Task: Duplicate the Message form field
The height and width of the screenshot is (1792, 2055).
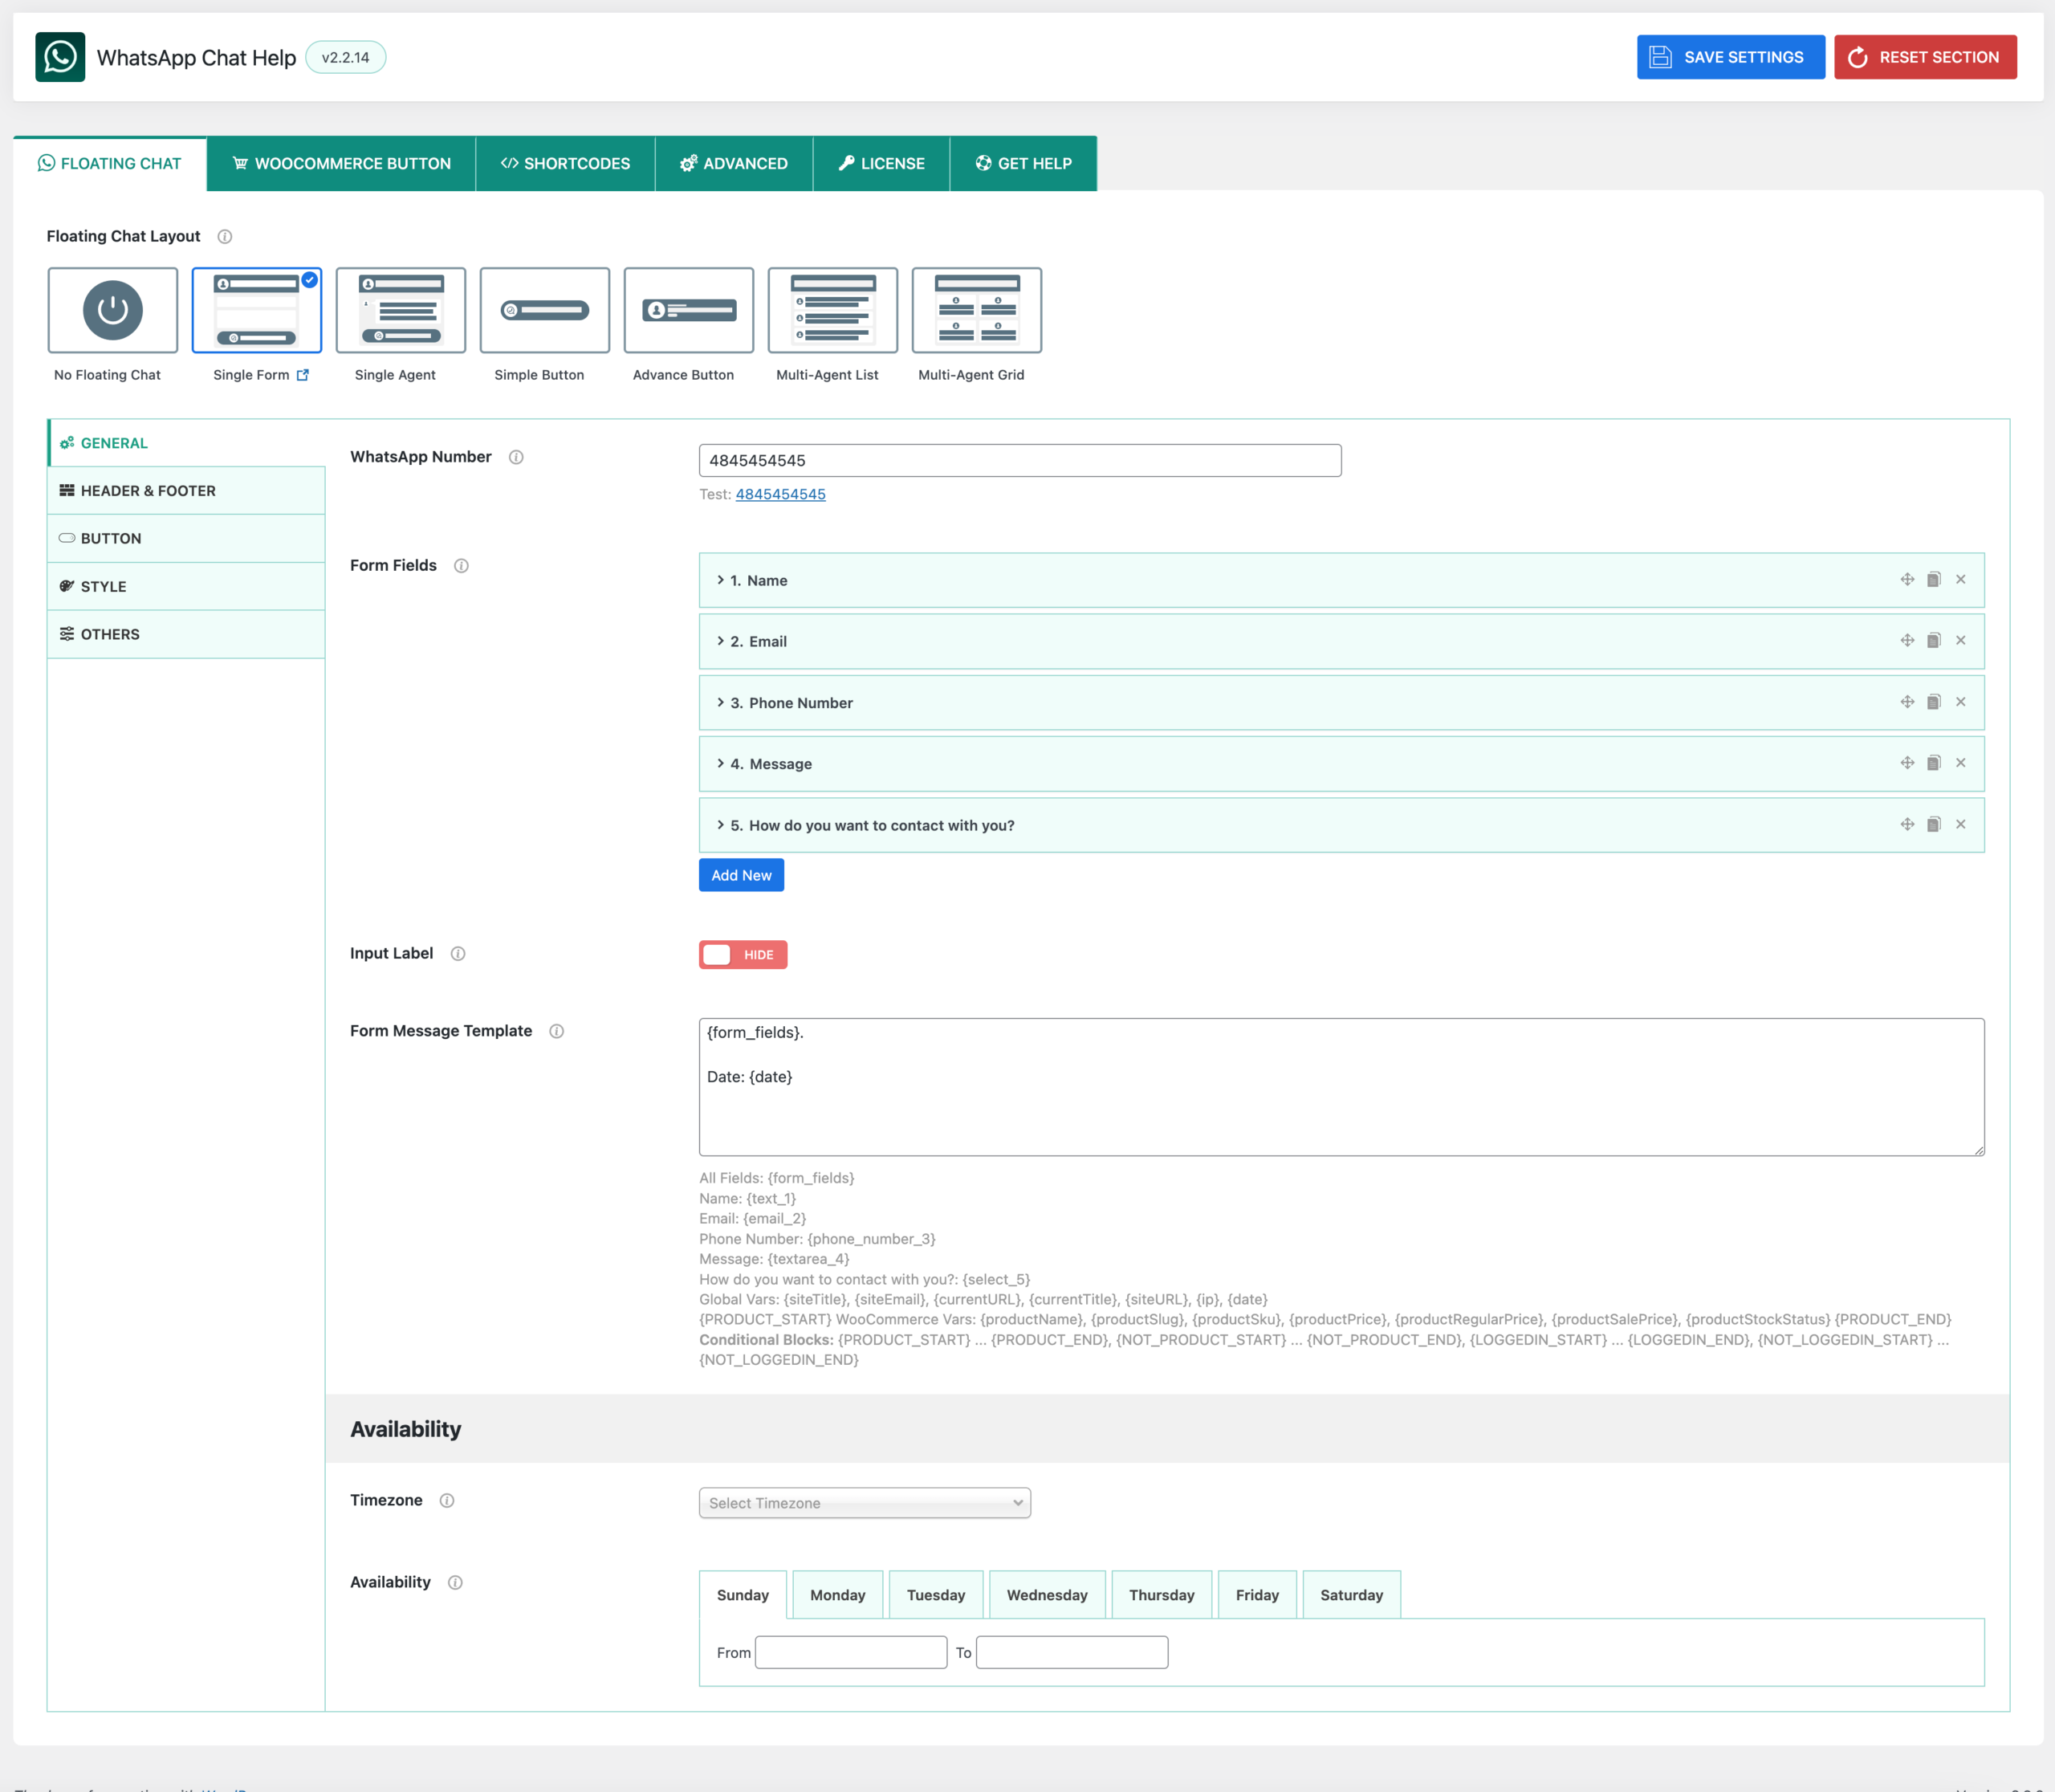Action: coord(1934,763)
